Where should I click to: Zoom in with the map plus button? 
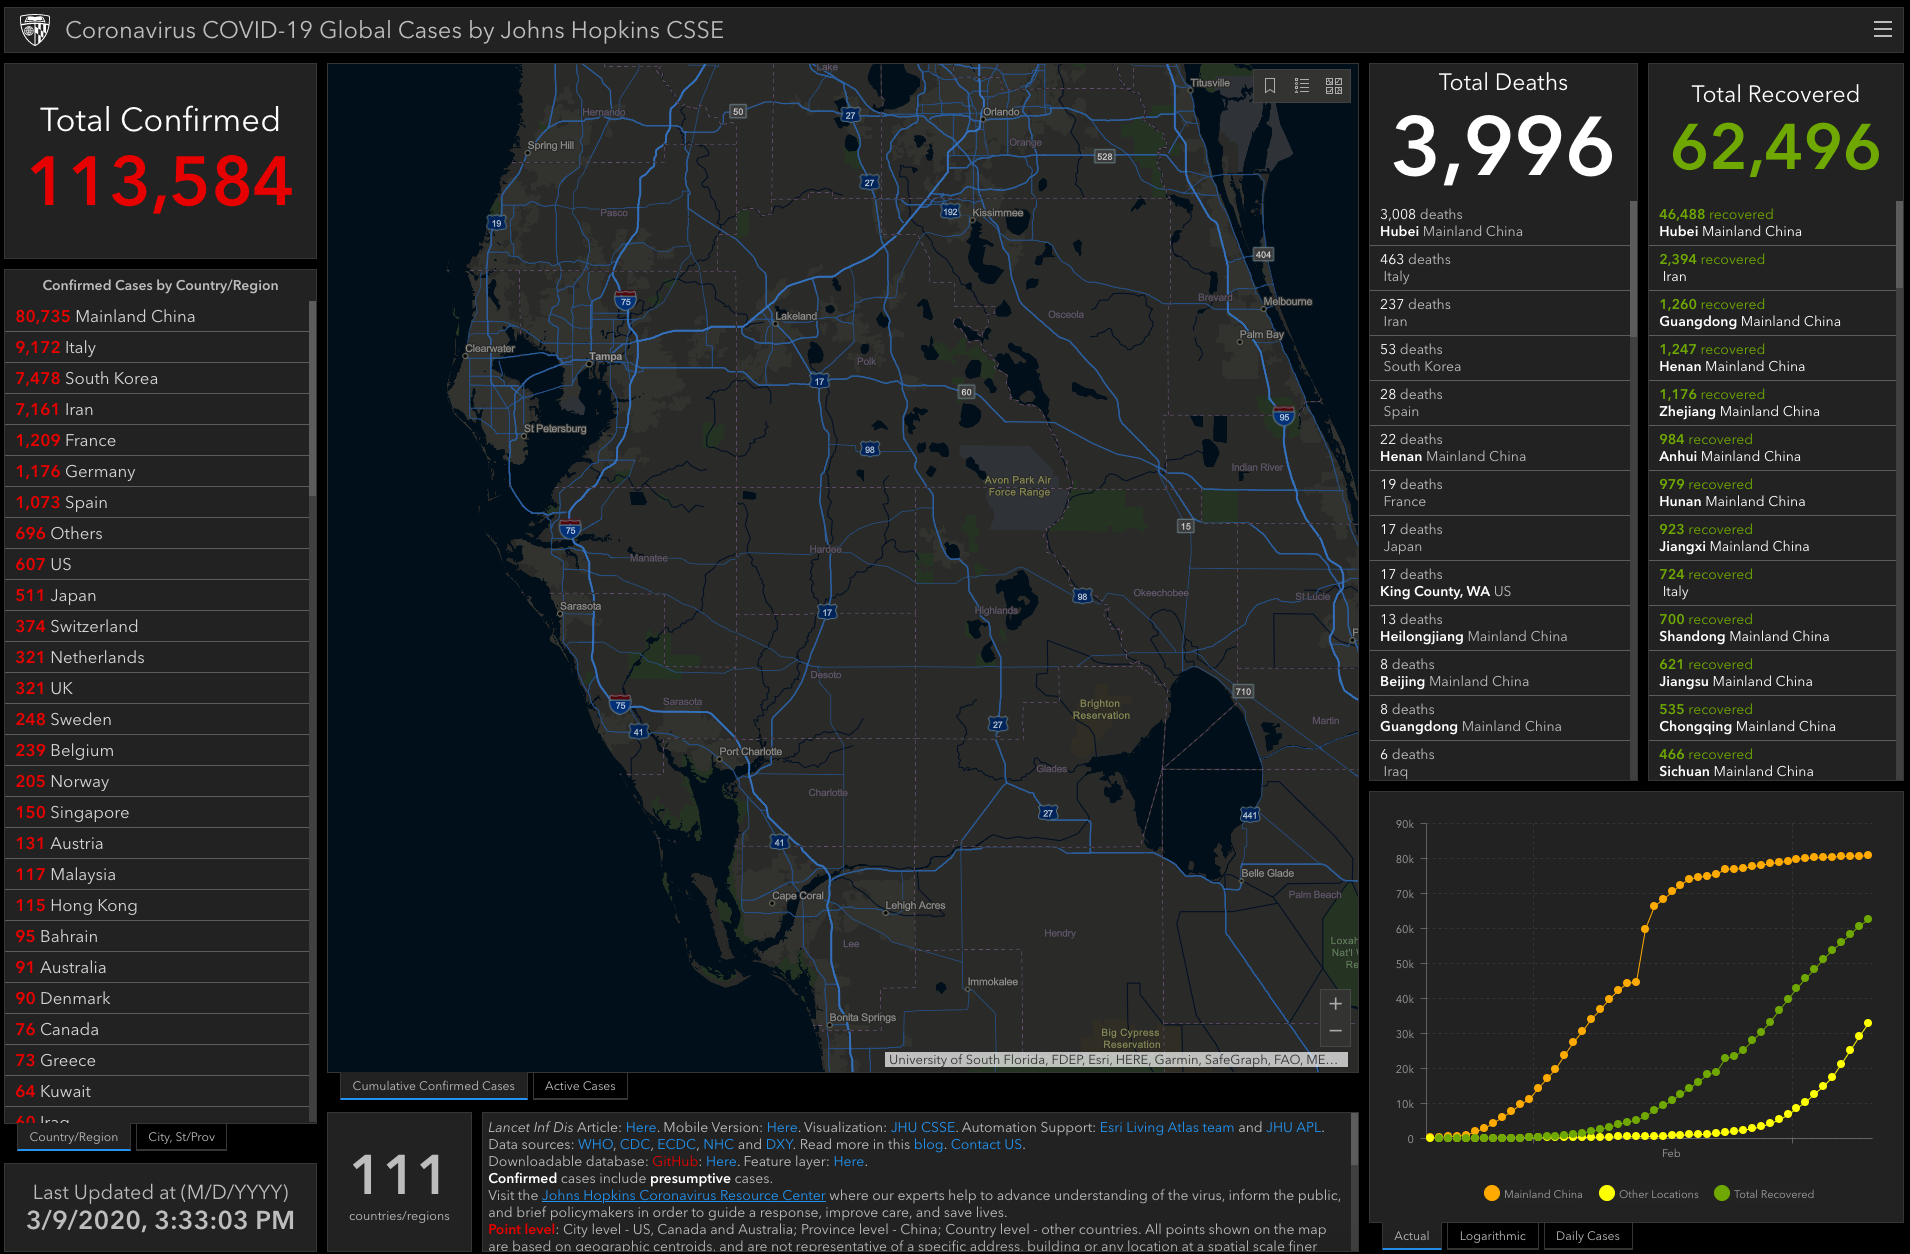1335,1003
